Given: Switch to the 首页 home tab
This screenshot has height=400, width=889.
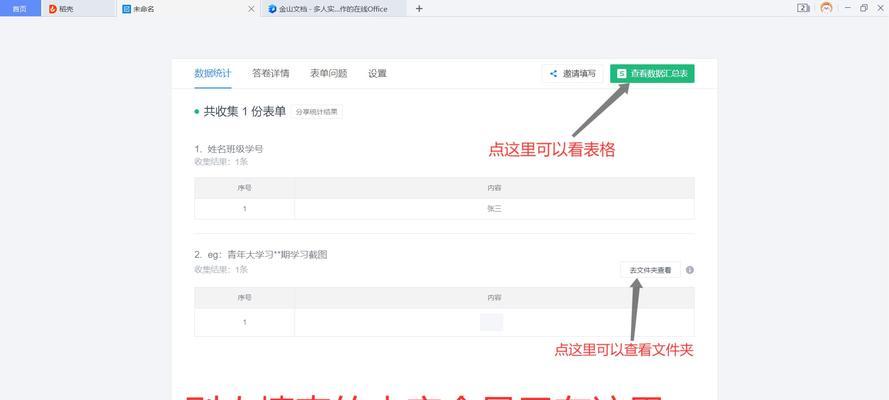Looking at the screenshot, I should pos(20,8).
